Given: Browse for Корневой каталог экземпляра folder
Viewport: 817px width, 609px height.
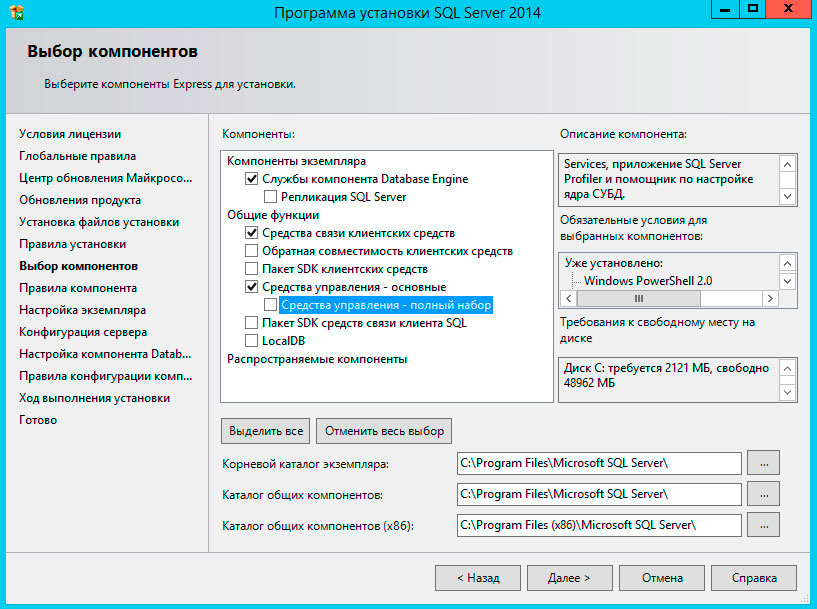Looking at the screenshot, I should [x=763, y=463].
